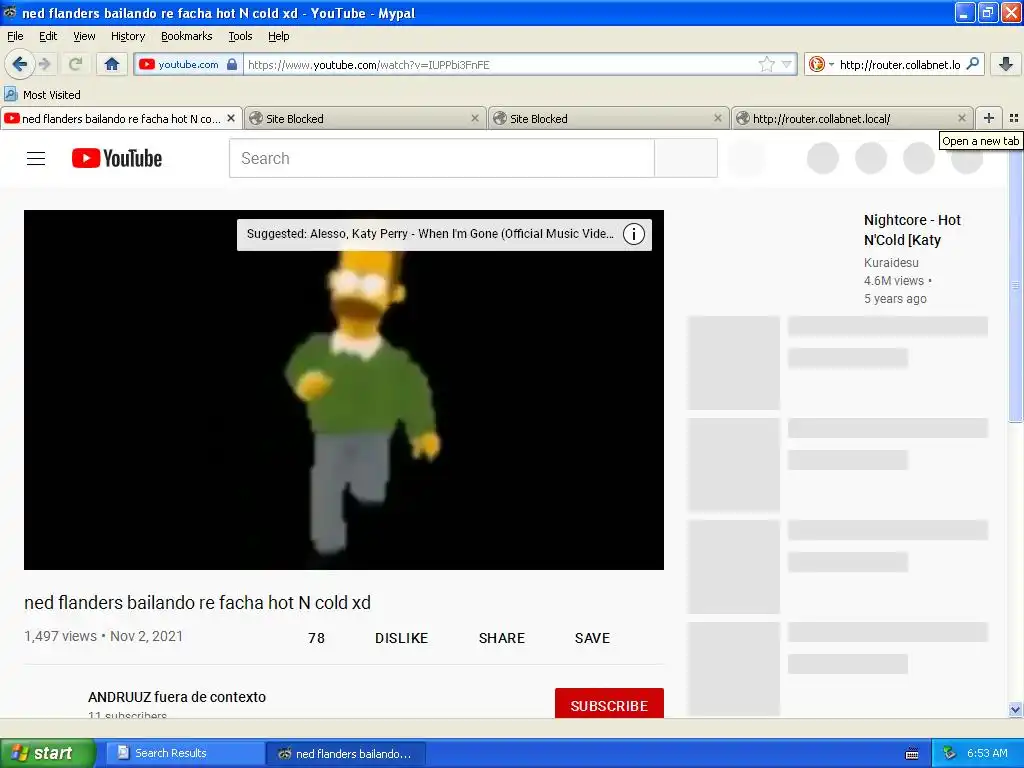Switch to the second Site Blocked tab

609,119
